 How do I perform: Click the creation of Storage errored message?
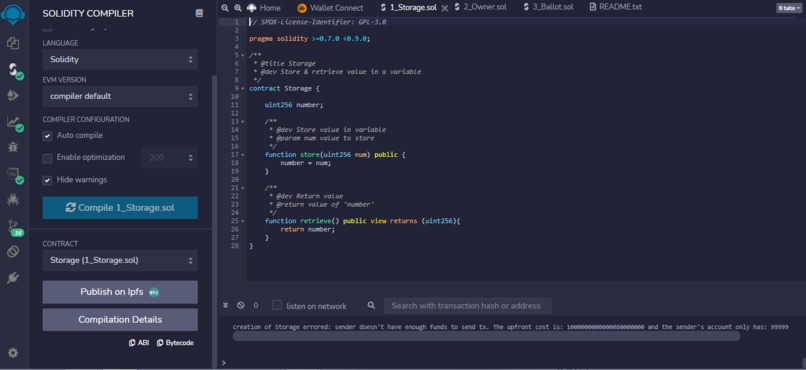[510, 327]
